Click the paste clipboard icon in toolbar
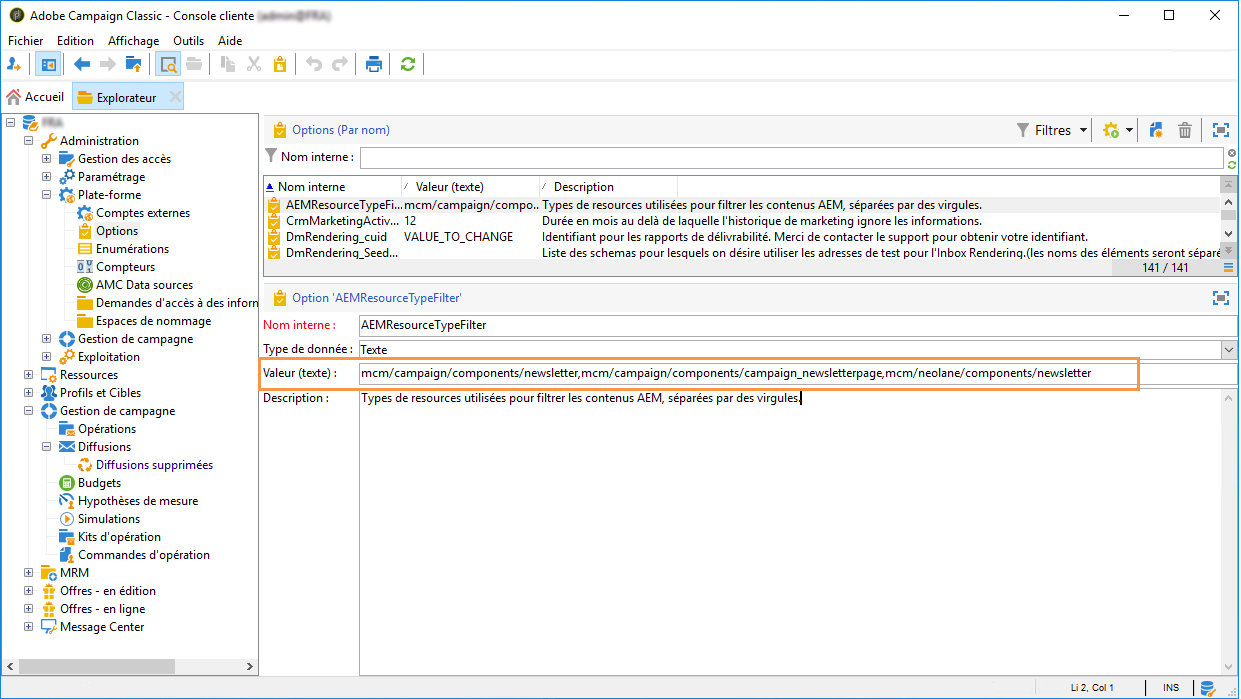1241x699 pixels. (x=280, y=64)
